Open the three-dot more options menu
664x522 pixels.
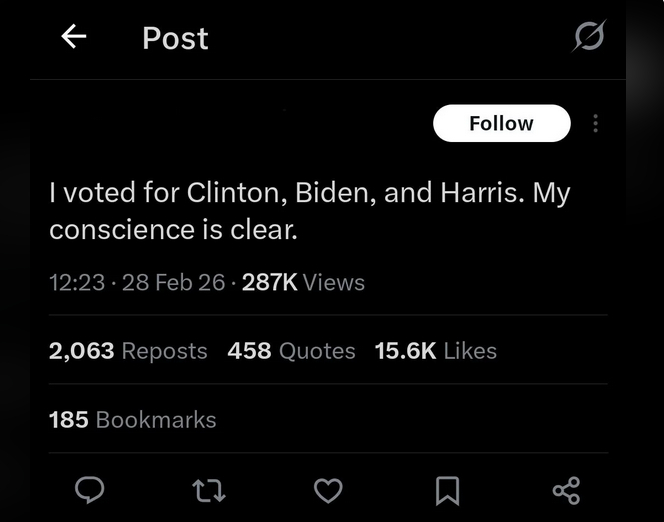click(x=595, y=124)
